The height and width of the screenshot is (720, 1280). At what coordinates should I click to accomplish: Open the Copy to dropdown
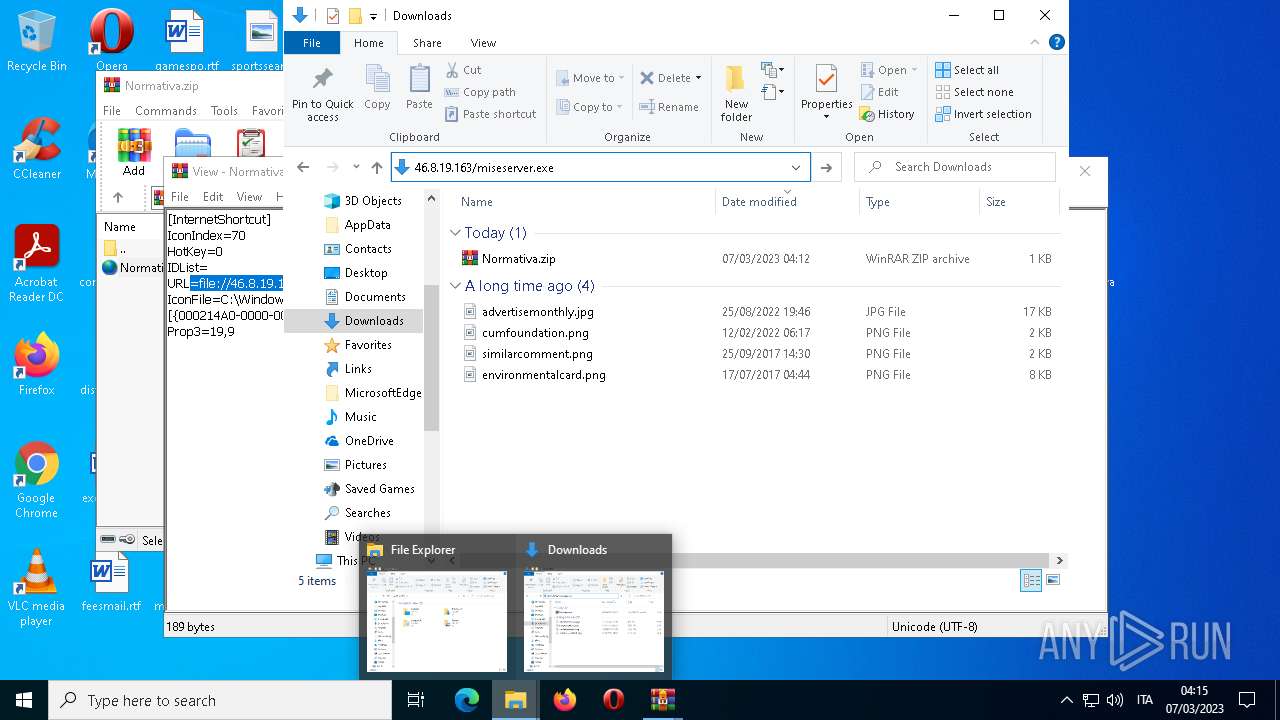point(588,107)
